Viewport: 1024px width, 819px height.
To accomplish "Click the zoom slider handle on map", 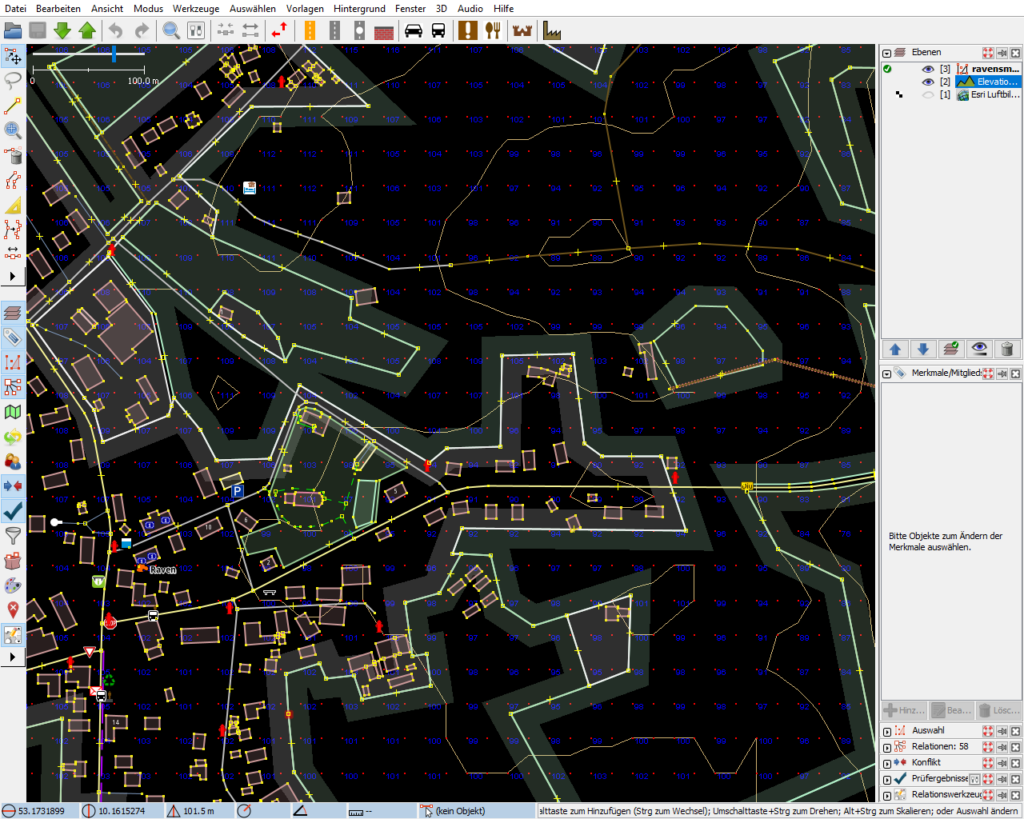I will 114,54.
